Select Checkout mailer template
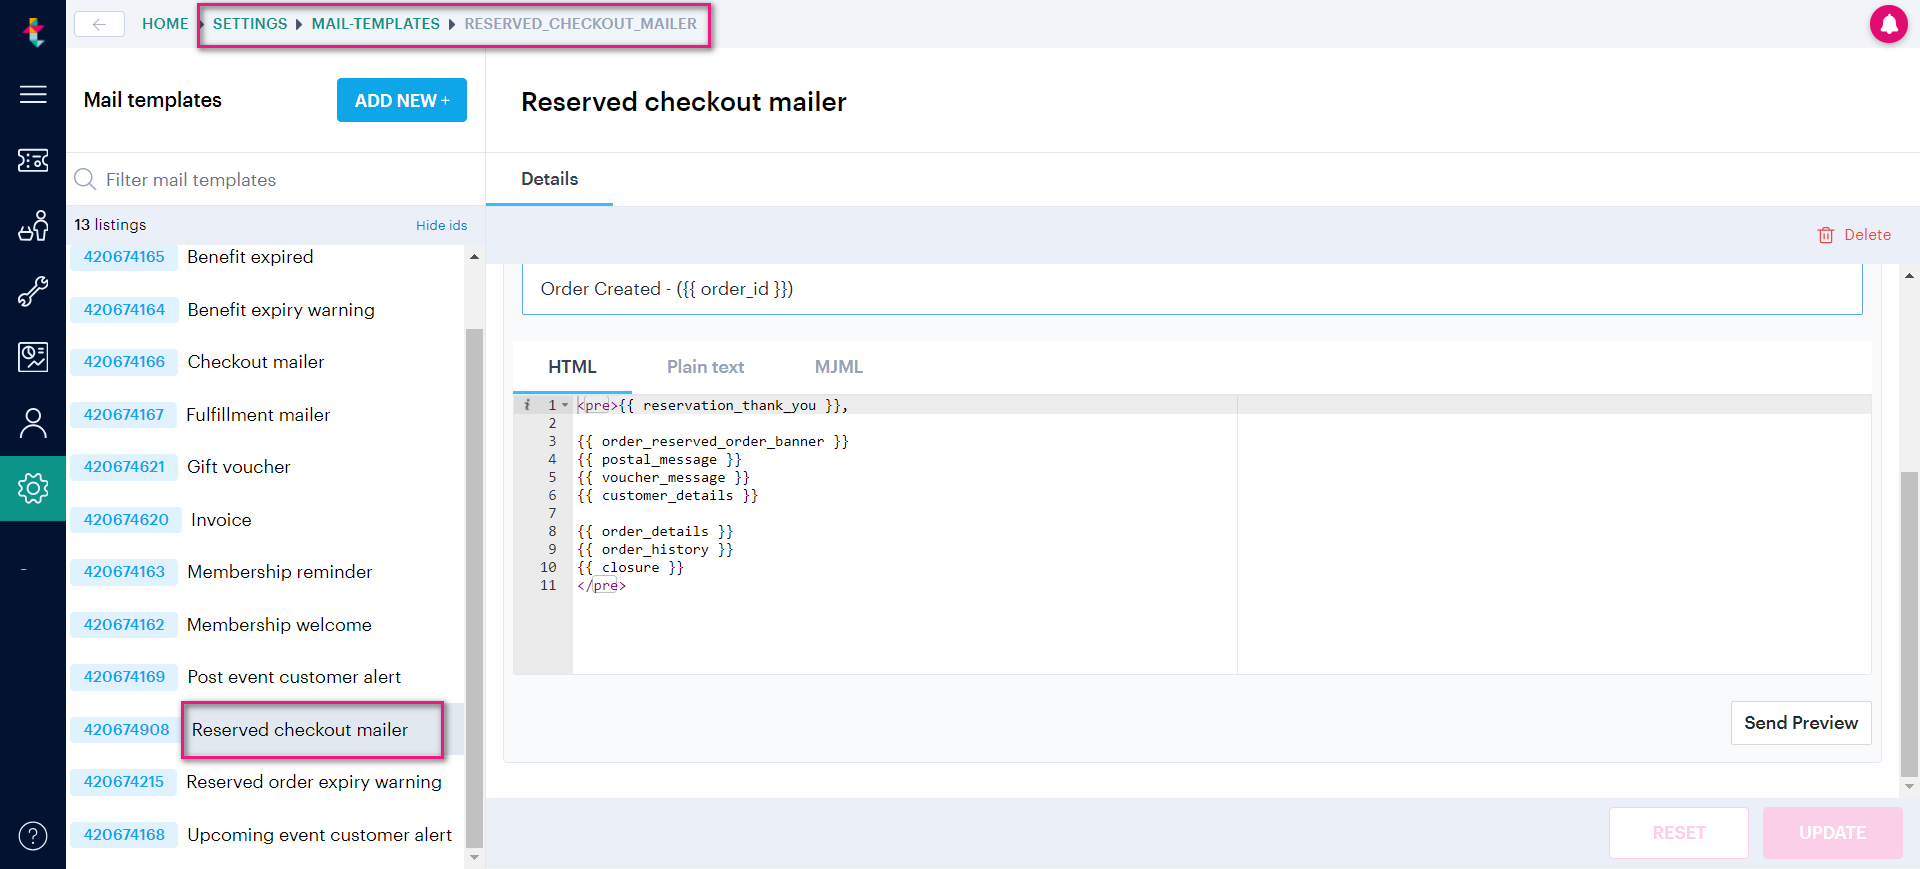Screen dimensions: 1920x869 (256, 362)
